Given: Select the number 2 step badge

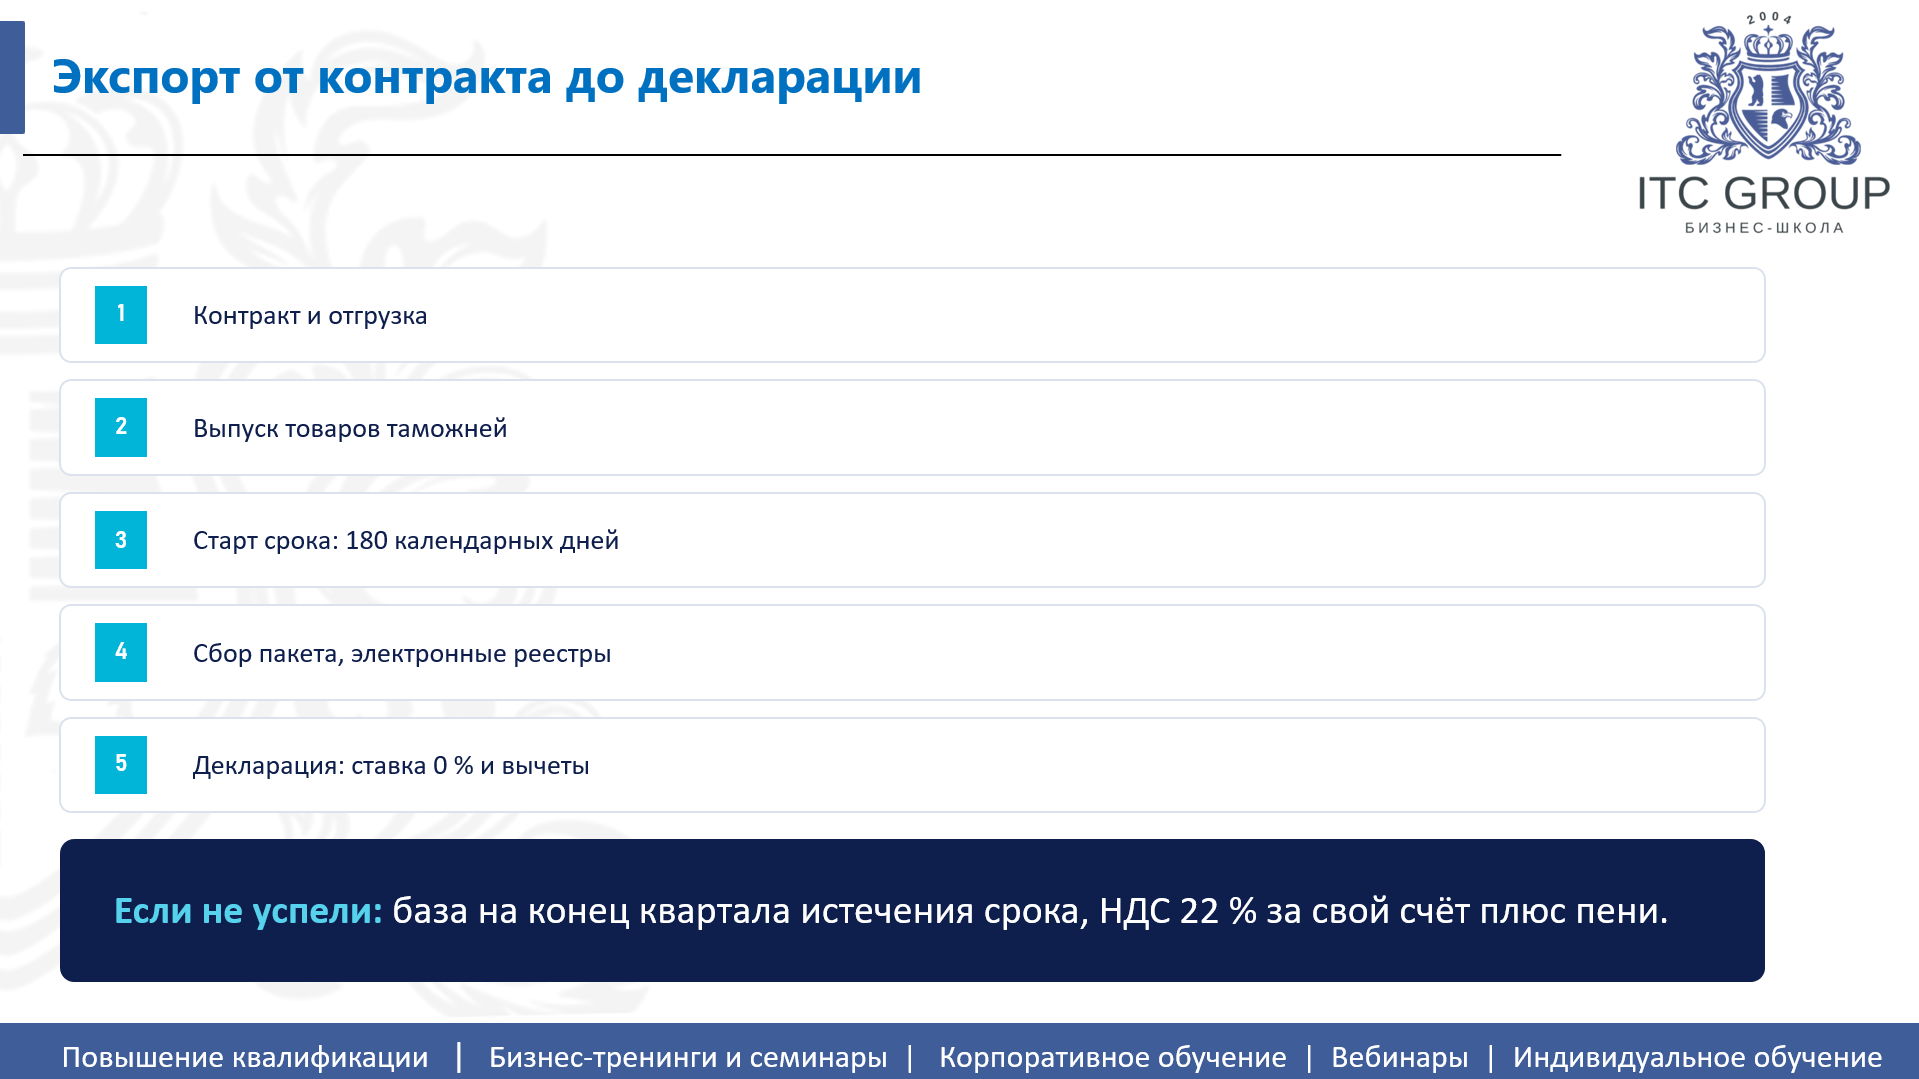Looking at the screenshot, I should 121,428.
